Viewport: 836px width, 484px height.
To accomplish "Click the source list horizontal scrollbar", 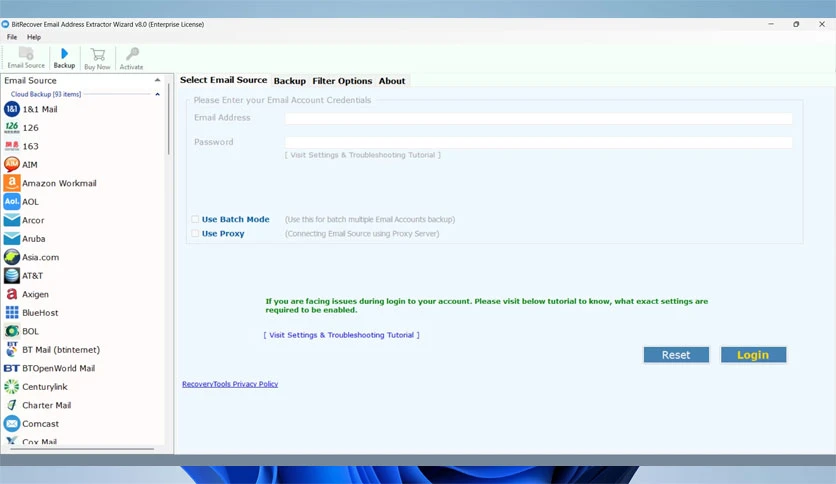I will [82, 449].
